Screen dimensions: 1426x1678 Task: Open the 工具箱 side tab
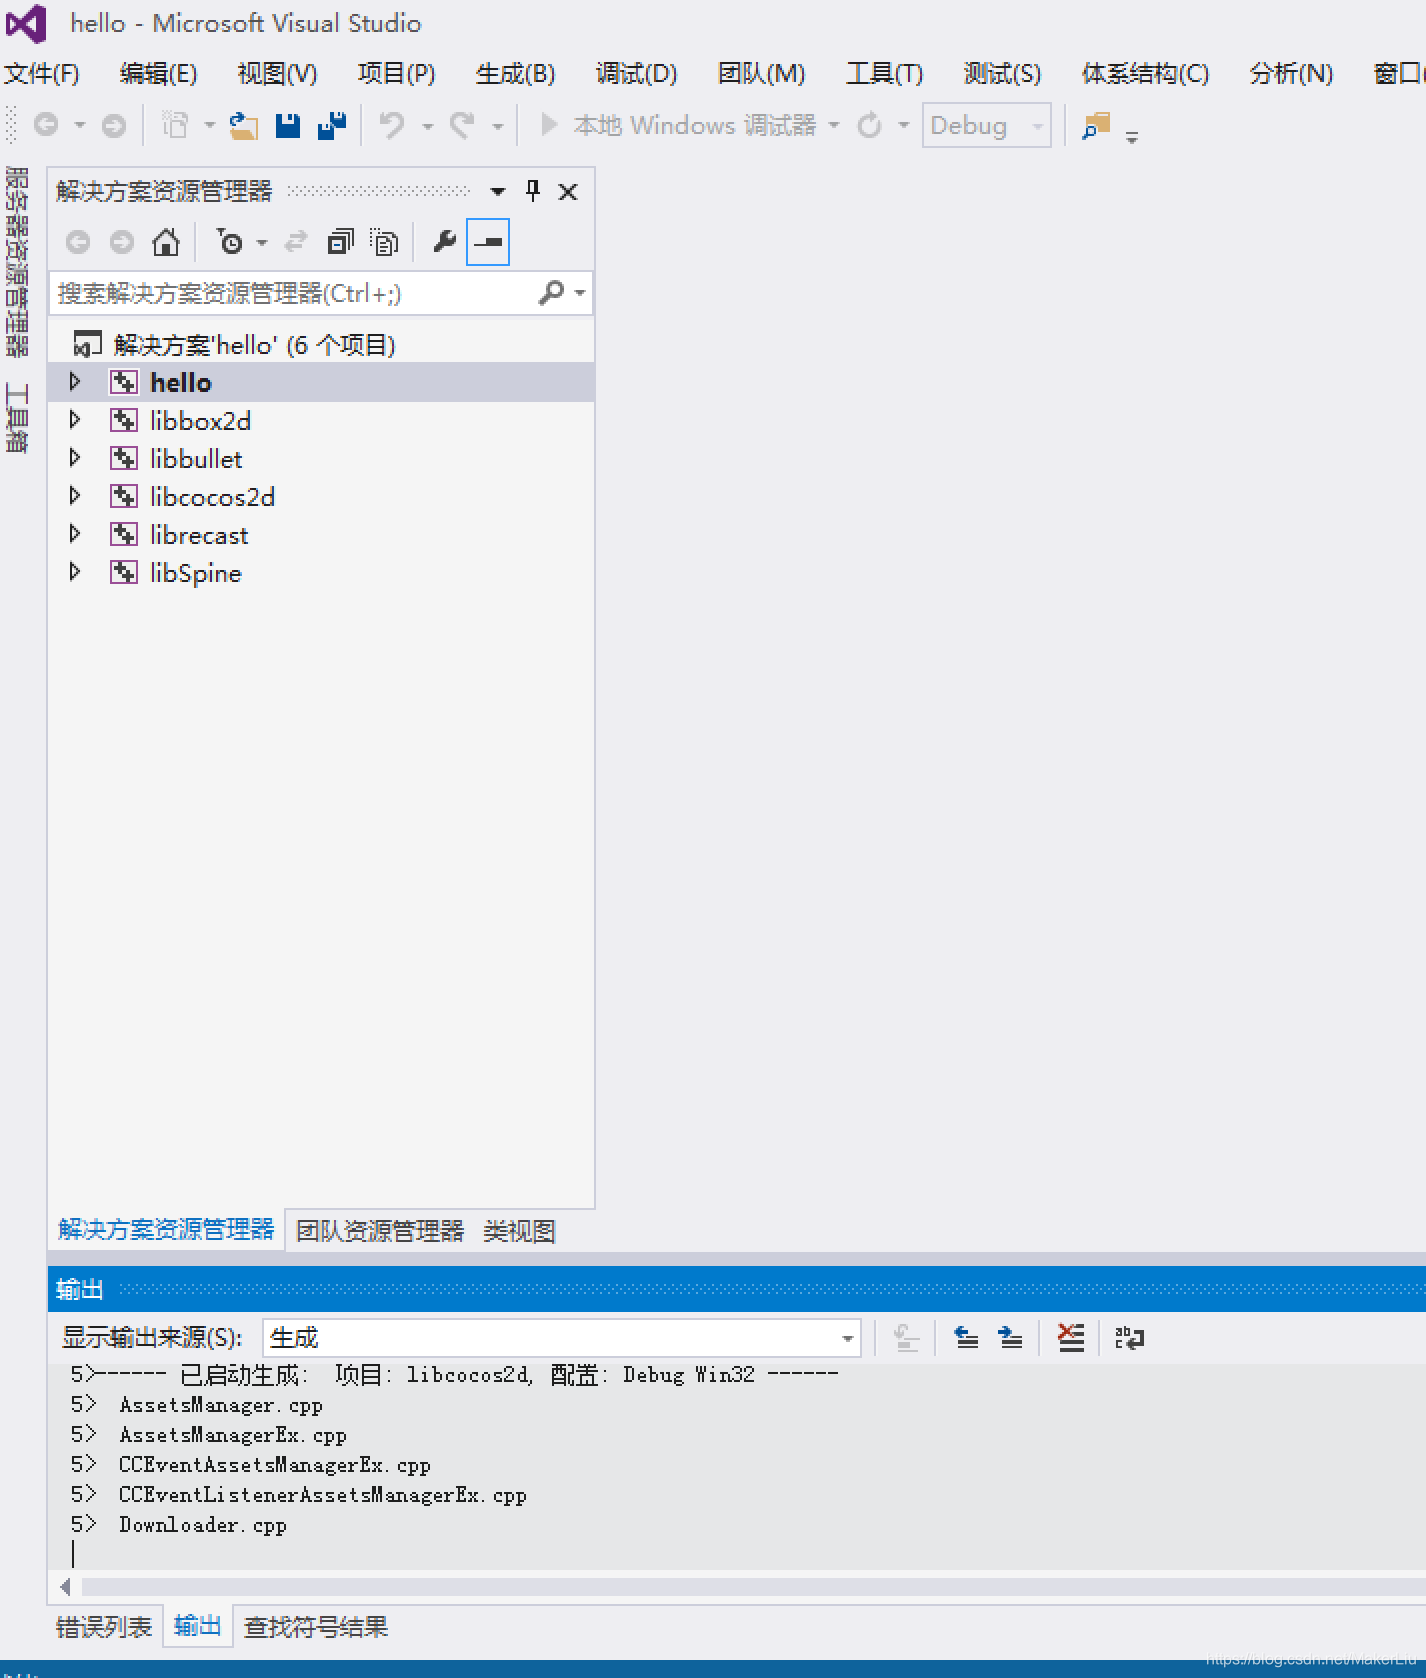coord(17,418)
